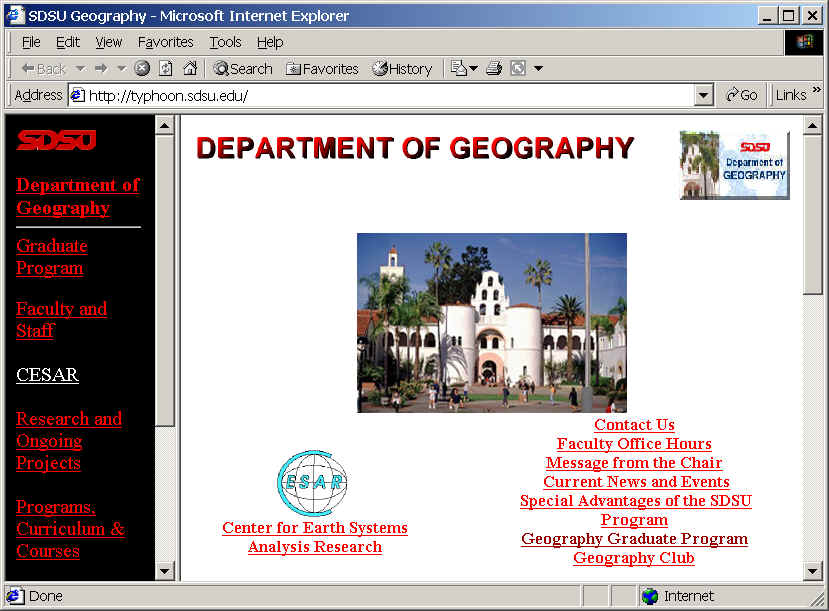The image size is (829, 611).
Task: Click the campus building photo
Action: tap(492, 322)
